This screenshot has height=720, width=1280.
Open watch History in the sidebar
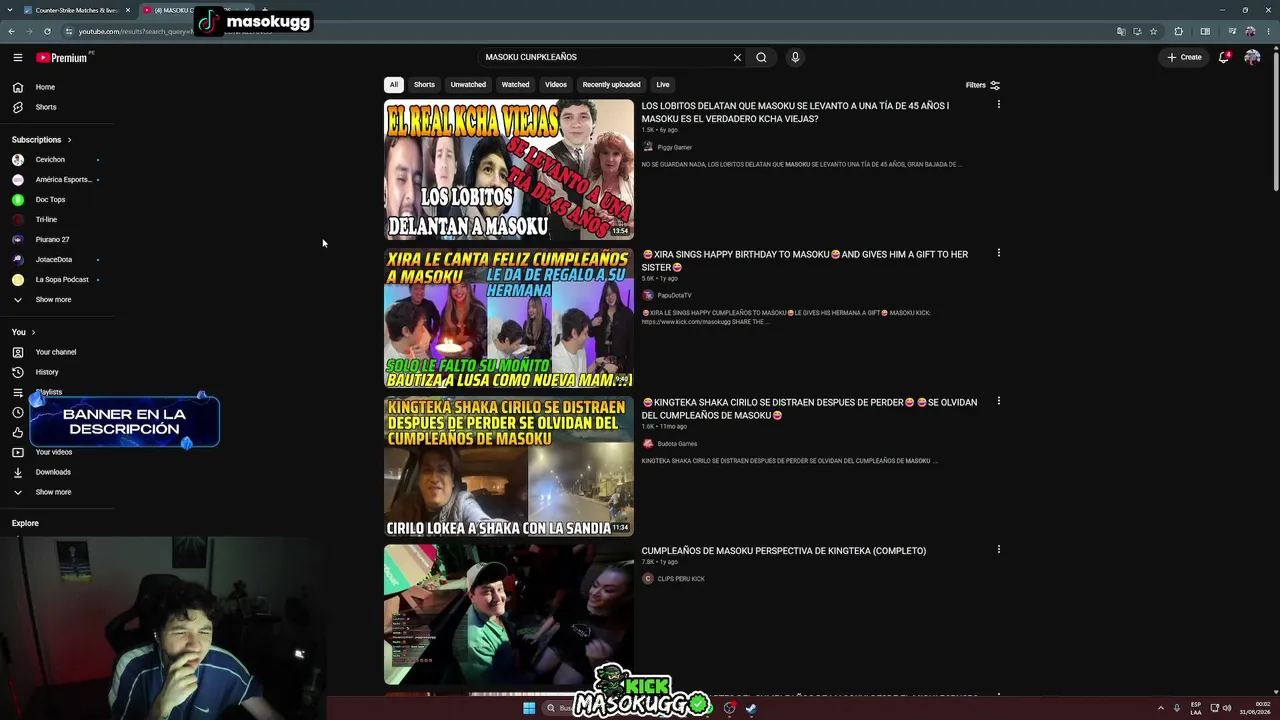(58, 372)
